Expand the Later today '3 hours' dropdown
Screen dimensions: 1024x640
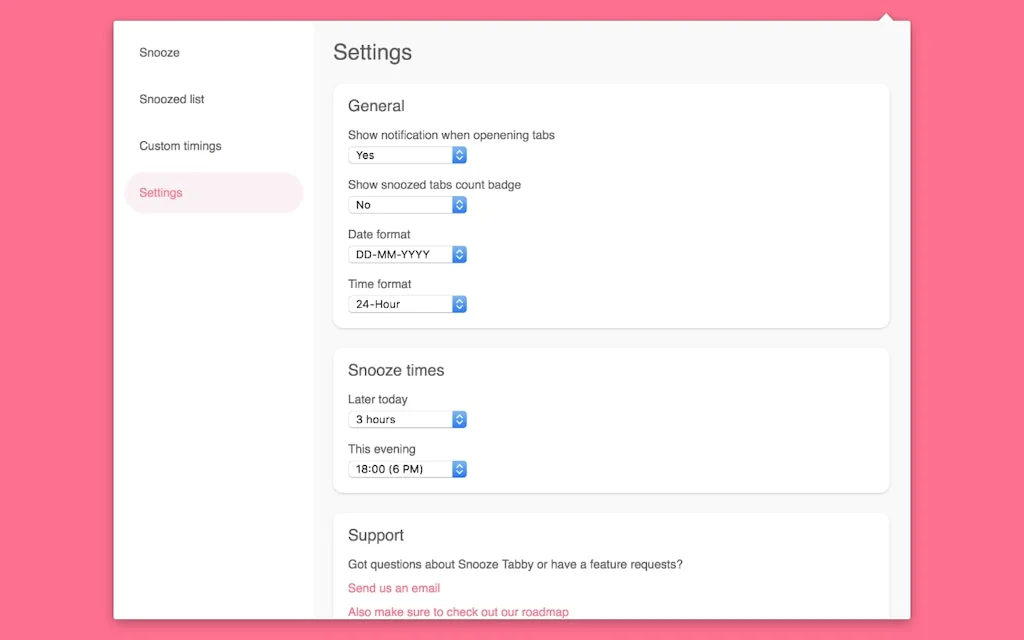point(407,420)
